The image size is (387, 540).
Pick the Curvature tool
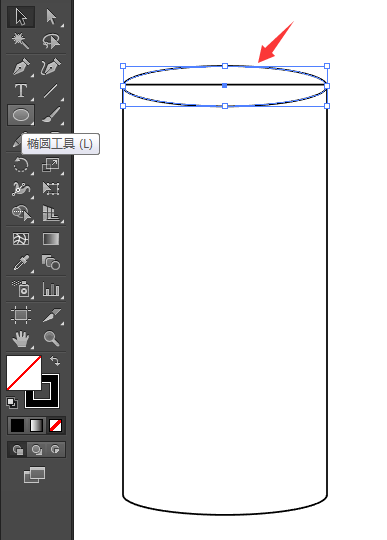[x=51, y=67]
